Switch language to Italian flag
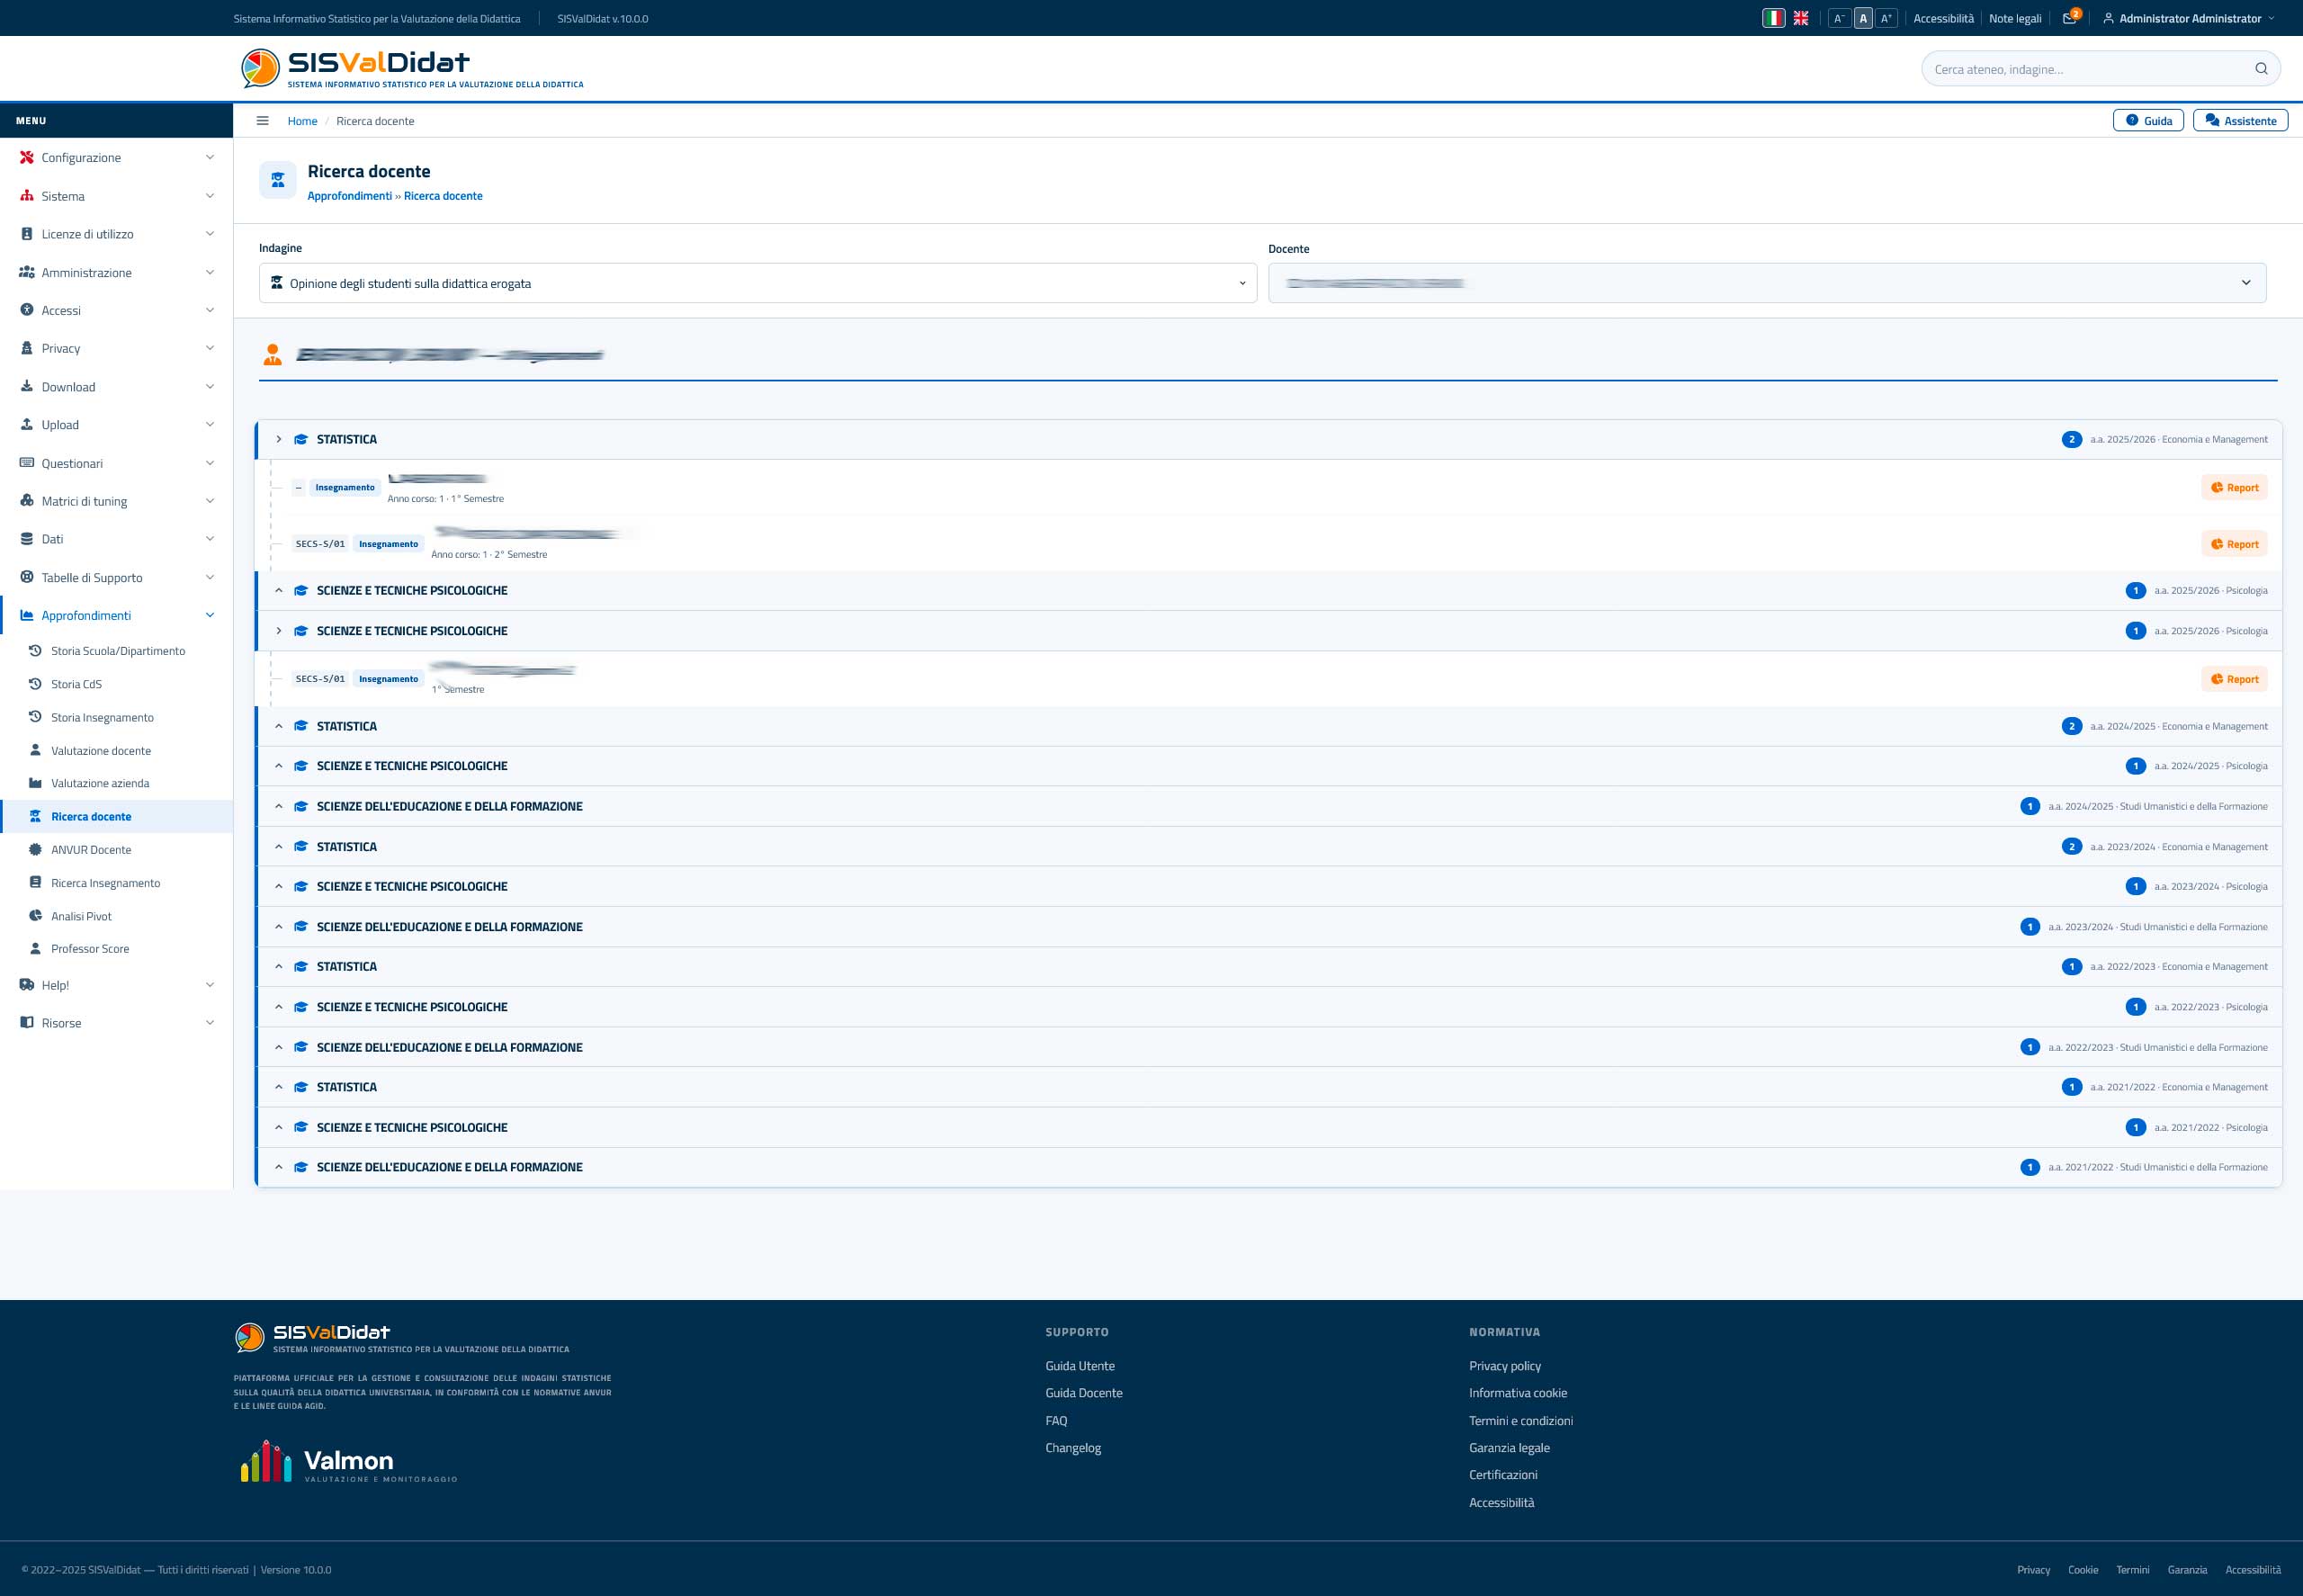The height and width of the screenshot is (1596, 2303). [x=1773, y=18]
